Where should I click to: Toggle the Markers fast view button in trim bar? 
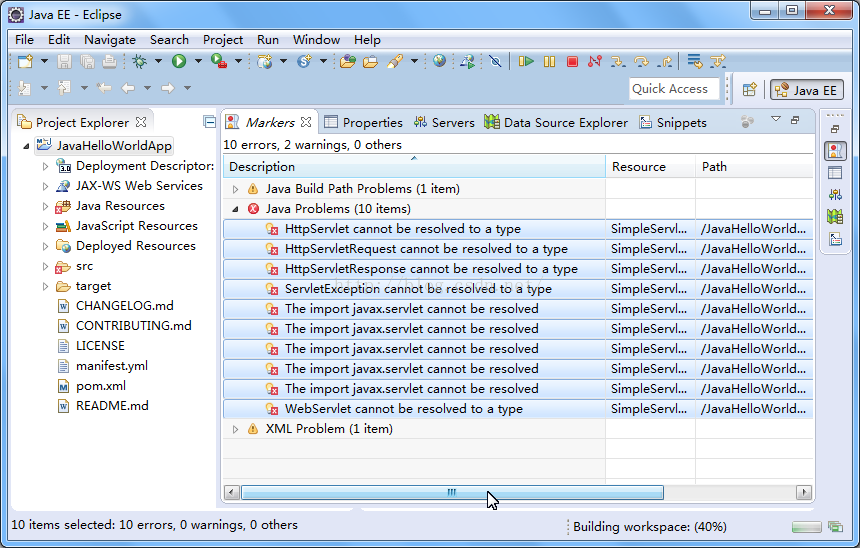835,151
